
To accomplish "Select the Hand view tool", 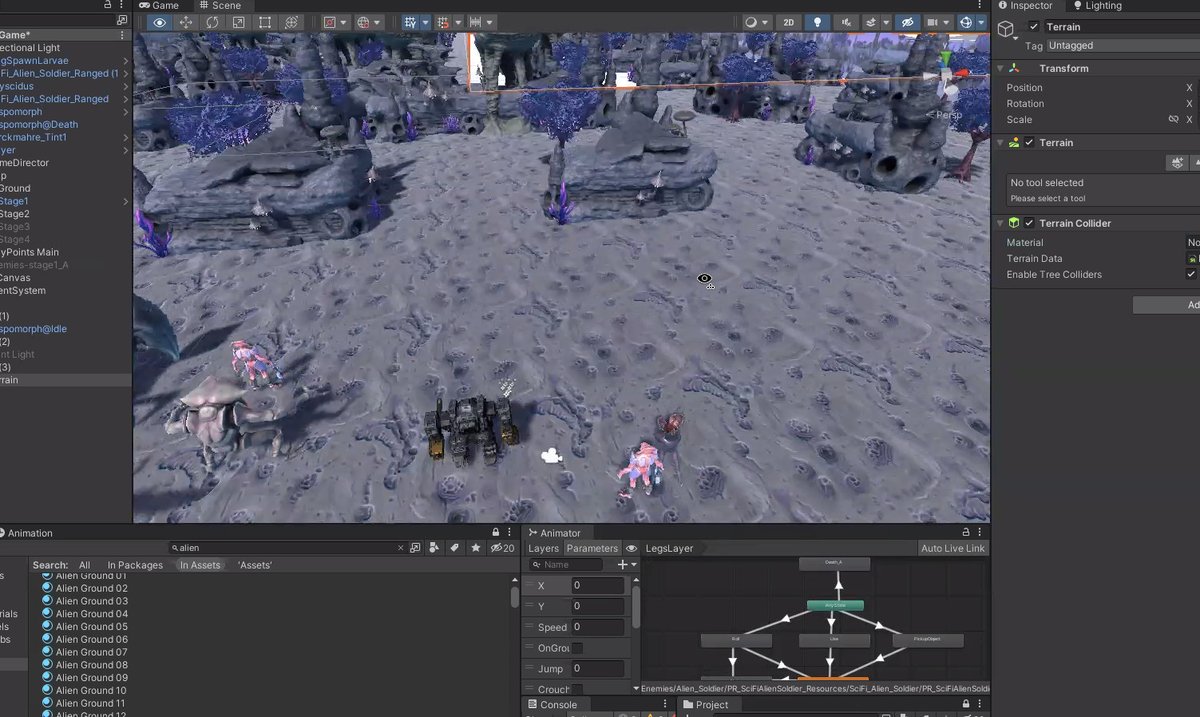I will tap(159, 21).
